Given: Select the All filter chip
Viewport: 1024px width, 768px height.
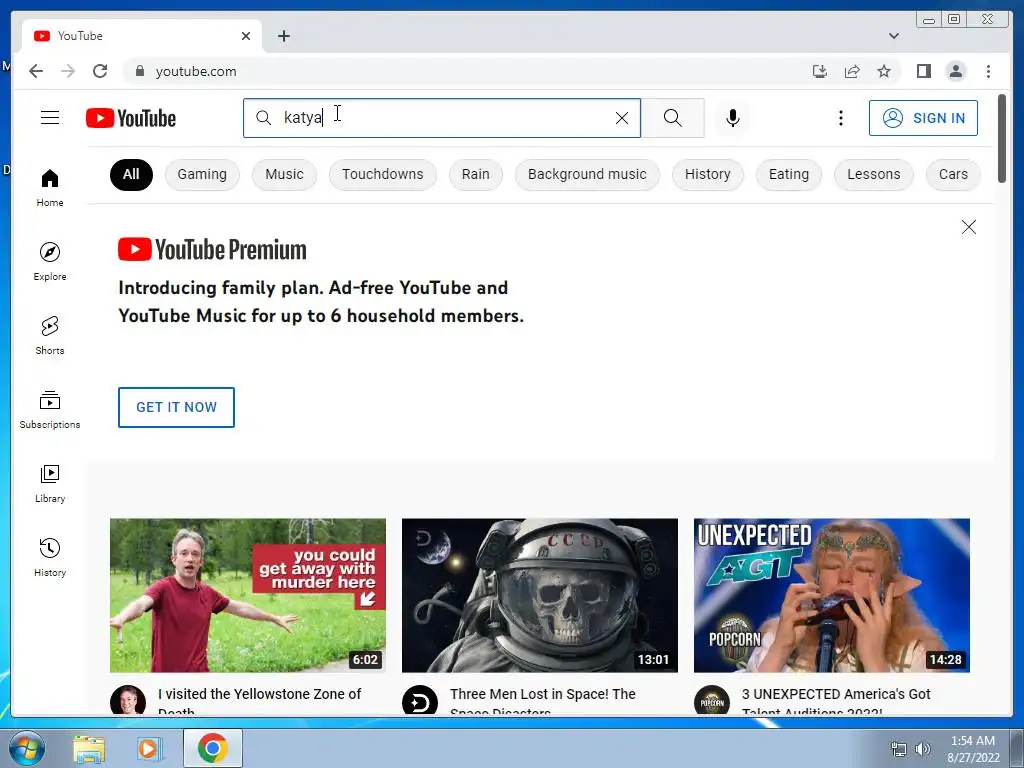Looking at the screenshot, I should click(131, 174).
